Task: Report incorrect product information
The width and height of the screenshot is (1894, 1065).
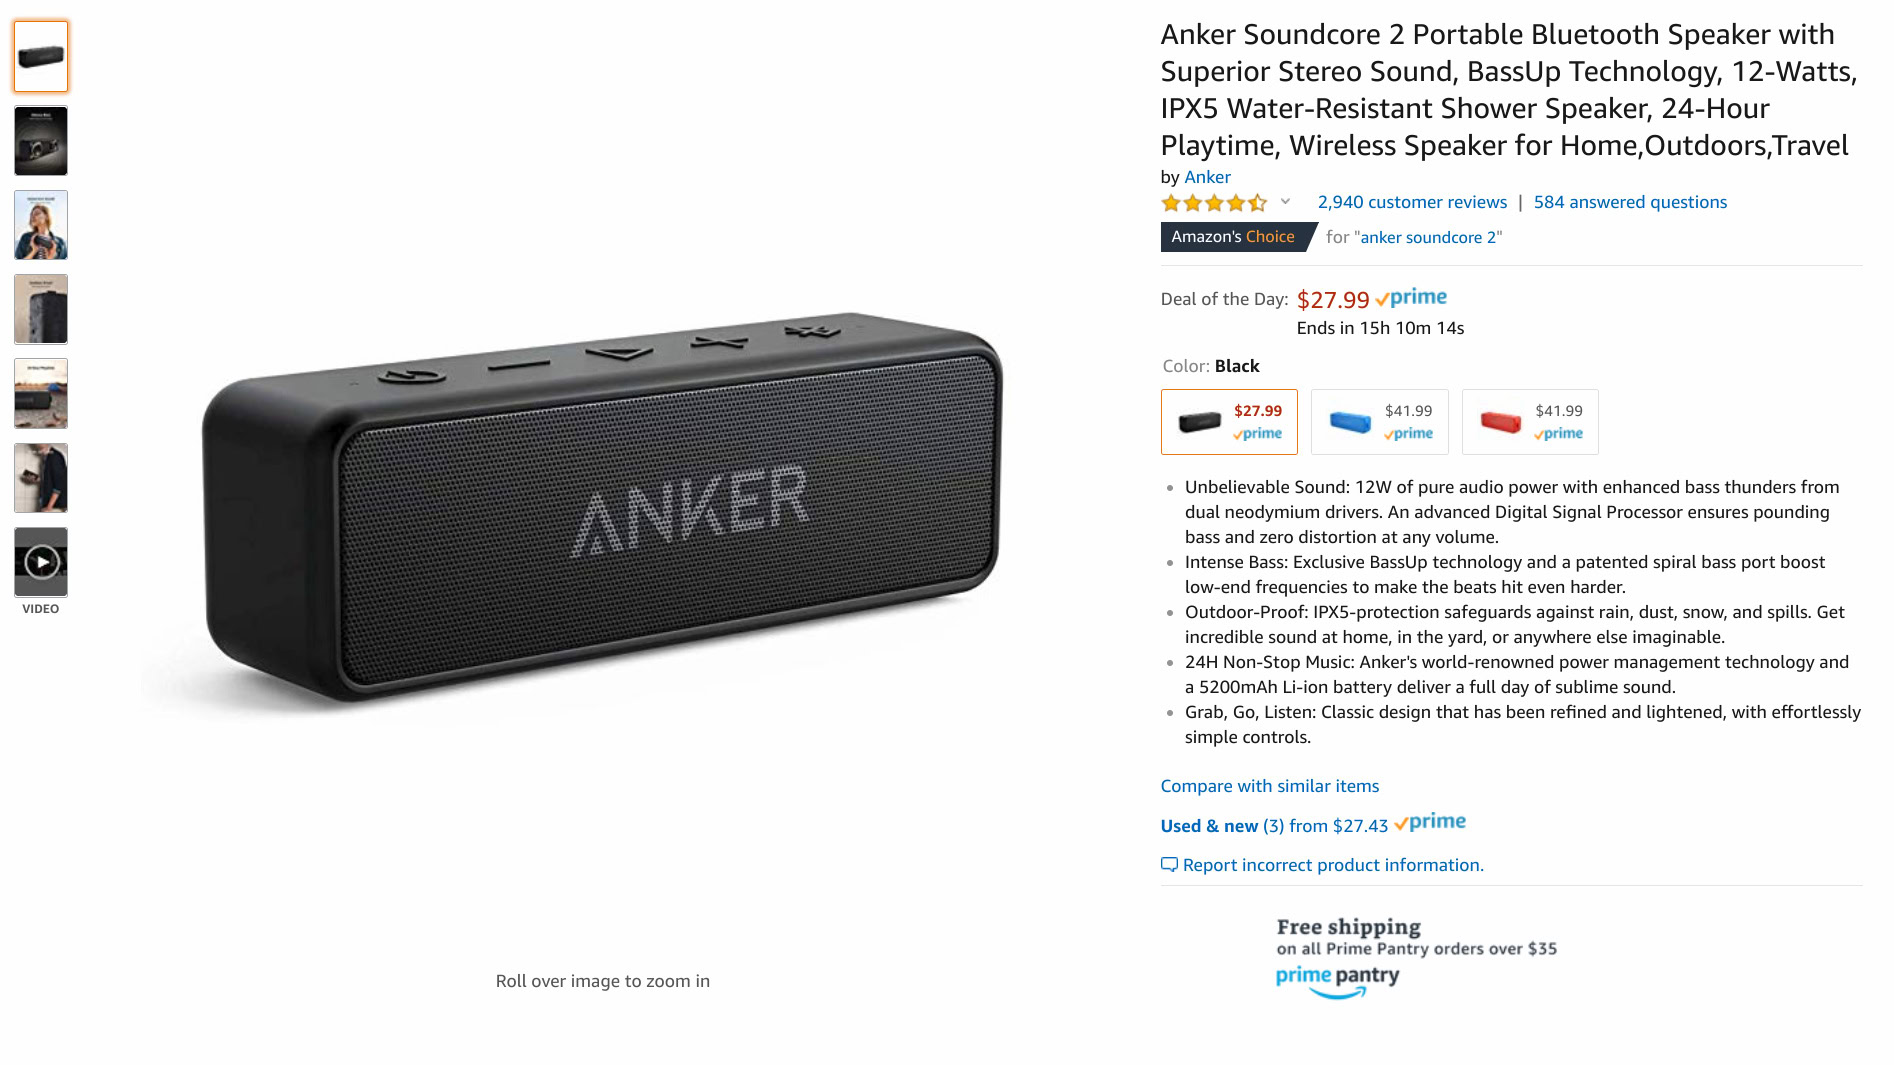Action: click(x=1322, y=865)
